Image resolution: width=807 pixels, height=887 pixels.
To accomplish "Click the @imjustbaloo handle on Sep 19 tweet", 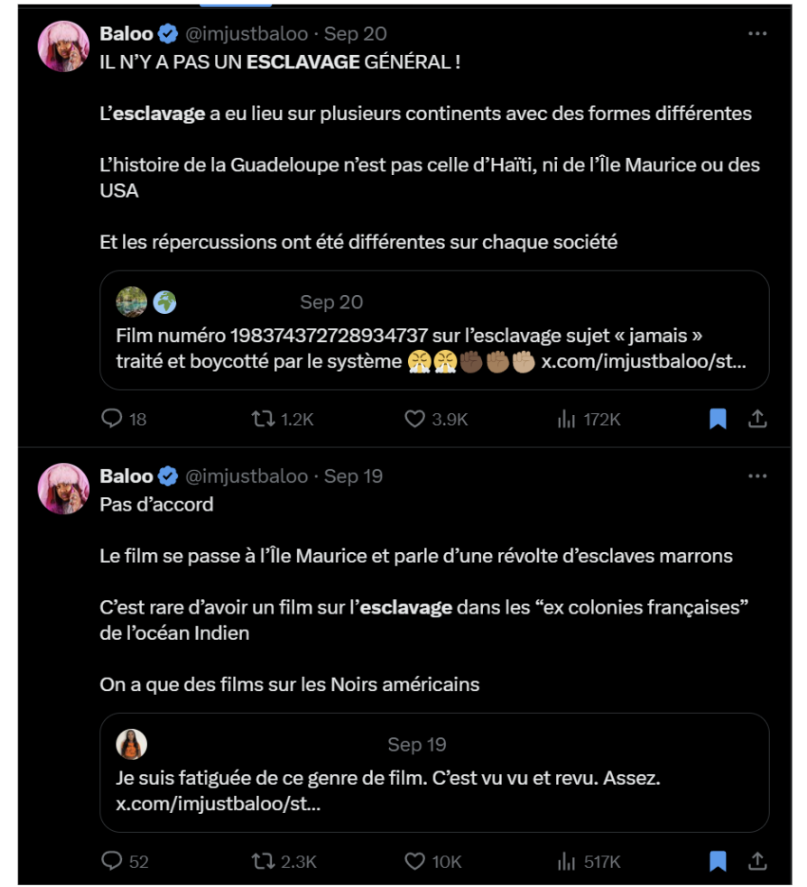I will coord(247,476).
